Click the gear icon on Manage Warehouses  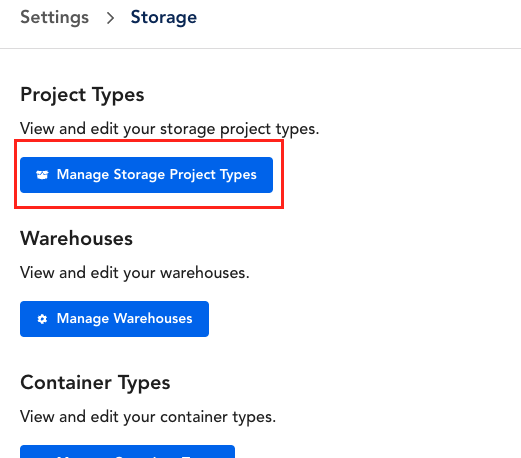(42, 319)
